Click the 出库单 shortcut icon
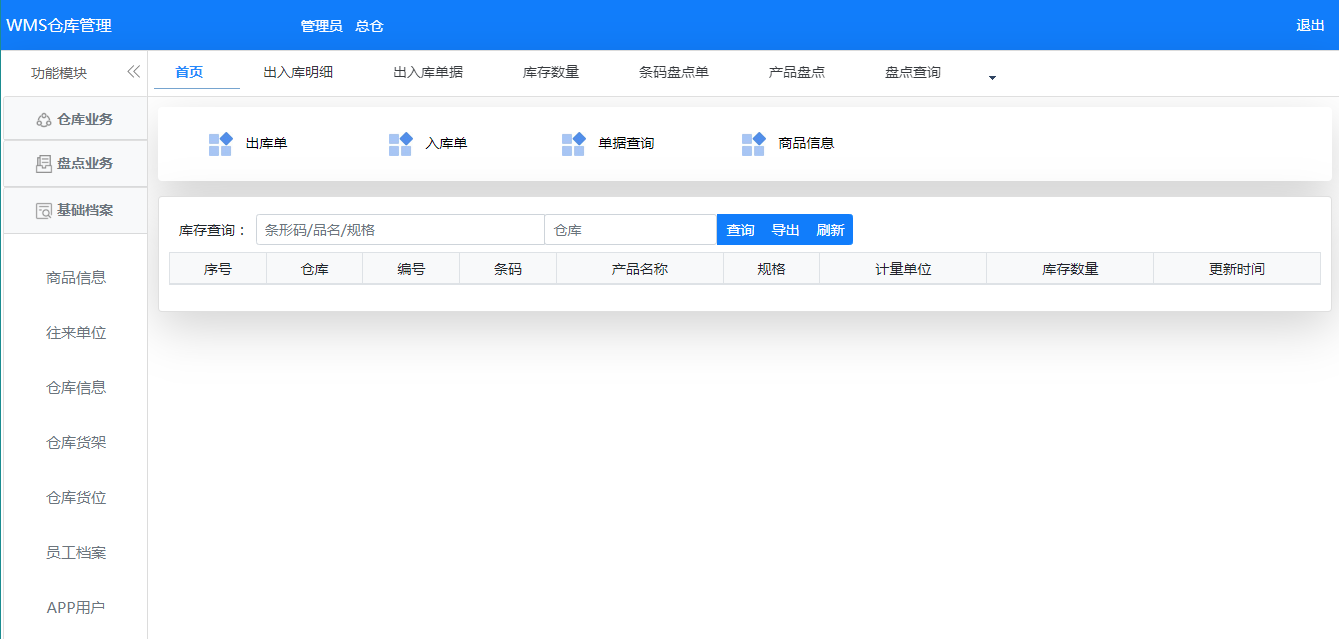 pos(220,144)
